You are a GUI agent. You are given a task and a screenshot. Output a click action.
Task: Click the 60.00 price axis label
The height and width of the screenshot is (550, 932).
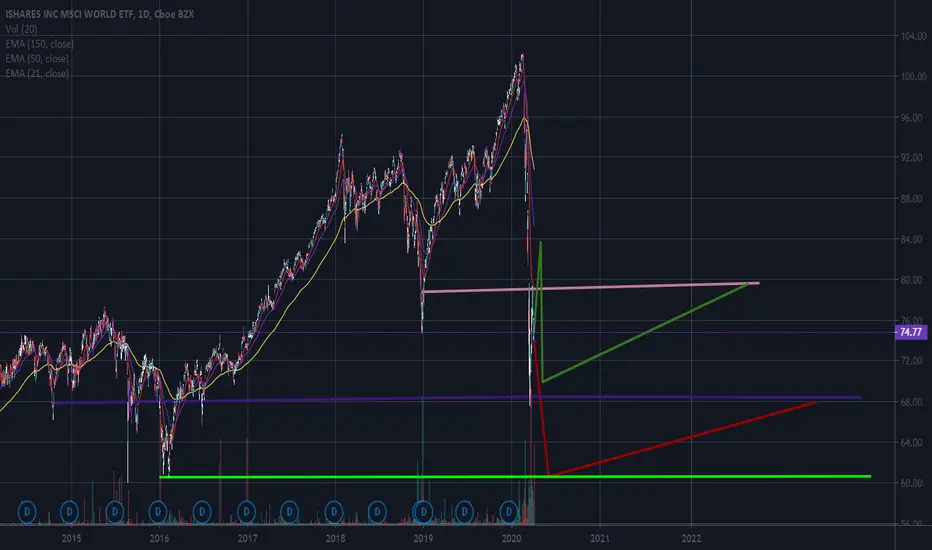tap(913, 483)
